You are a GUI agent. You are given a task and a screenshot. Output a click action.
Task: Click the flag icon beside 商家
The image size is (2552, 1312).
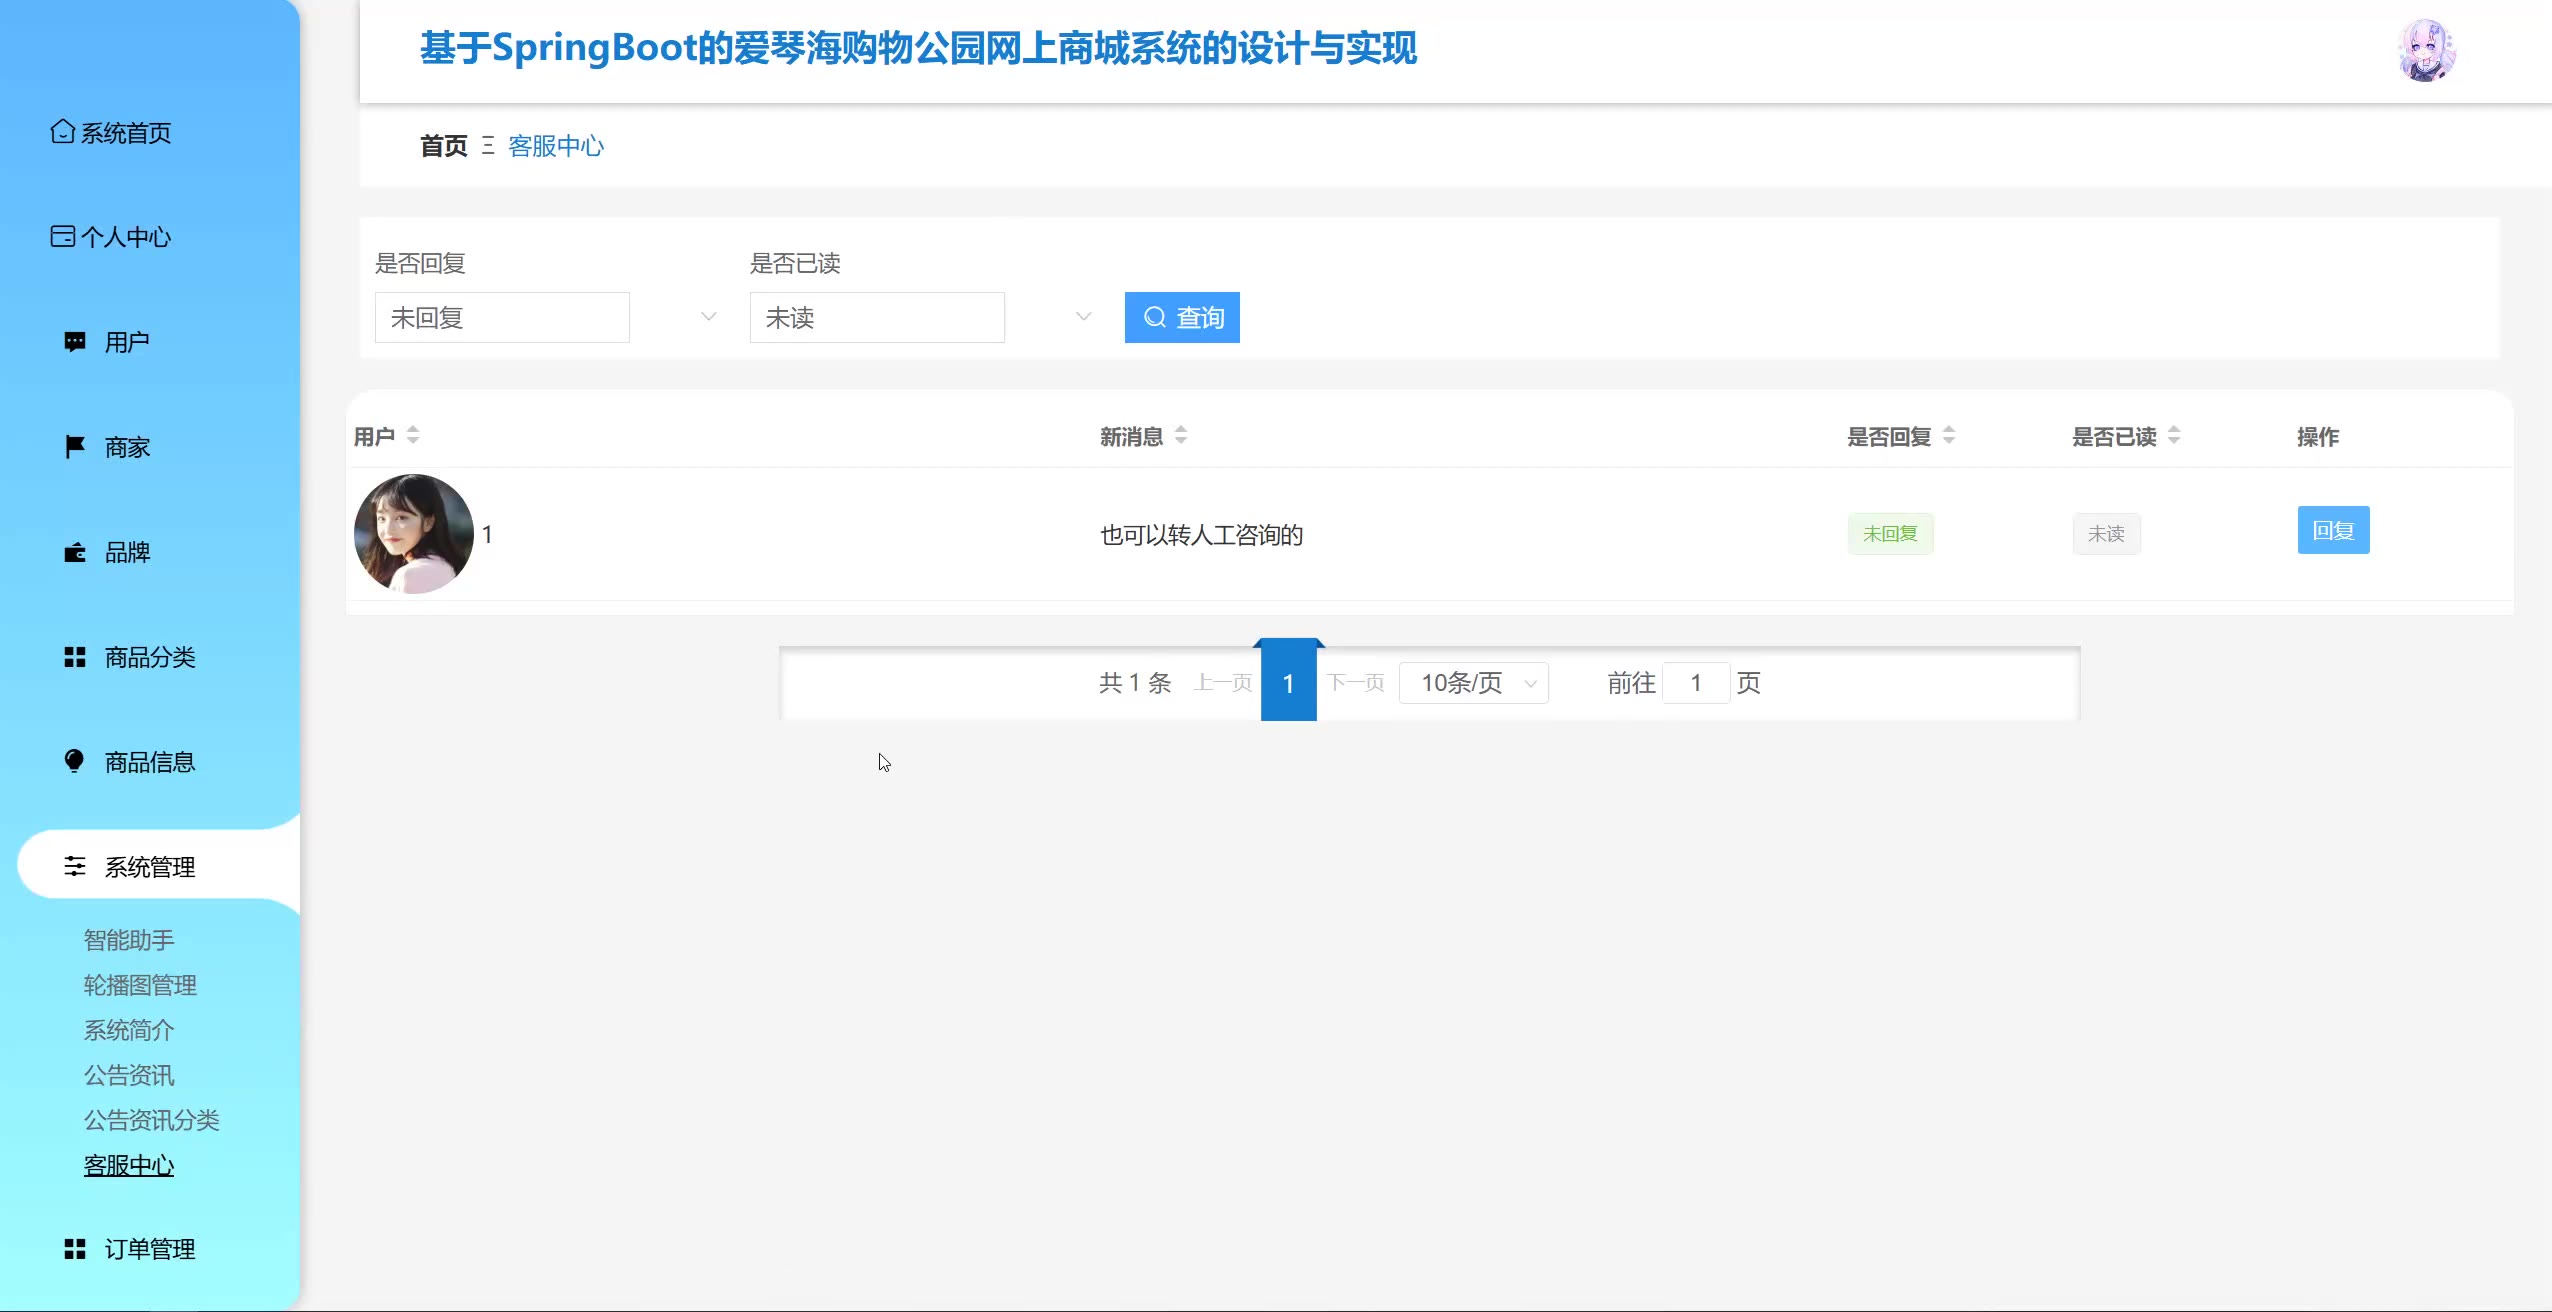pos(75,447)
